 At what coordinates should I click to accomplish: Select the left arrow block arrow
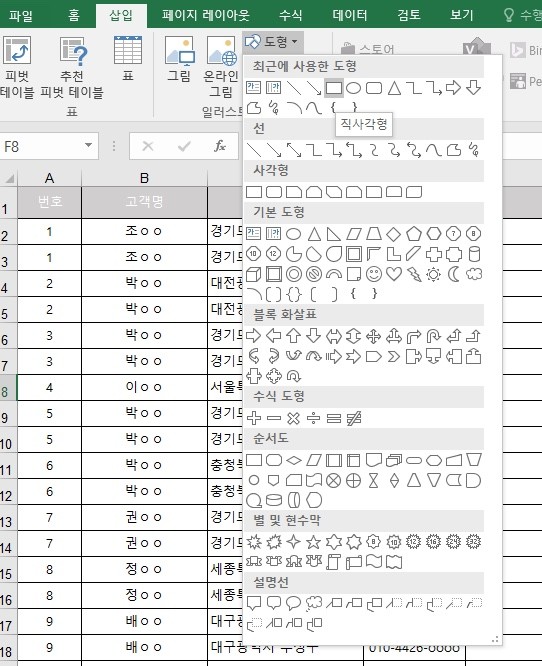pyautogui.click(x=274, y=336)
